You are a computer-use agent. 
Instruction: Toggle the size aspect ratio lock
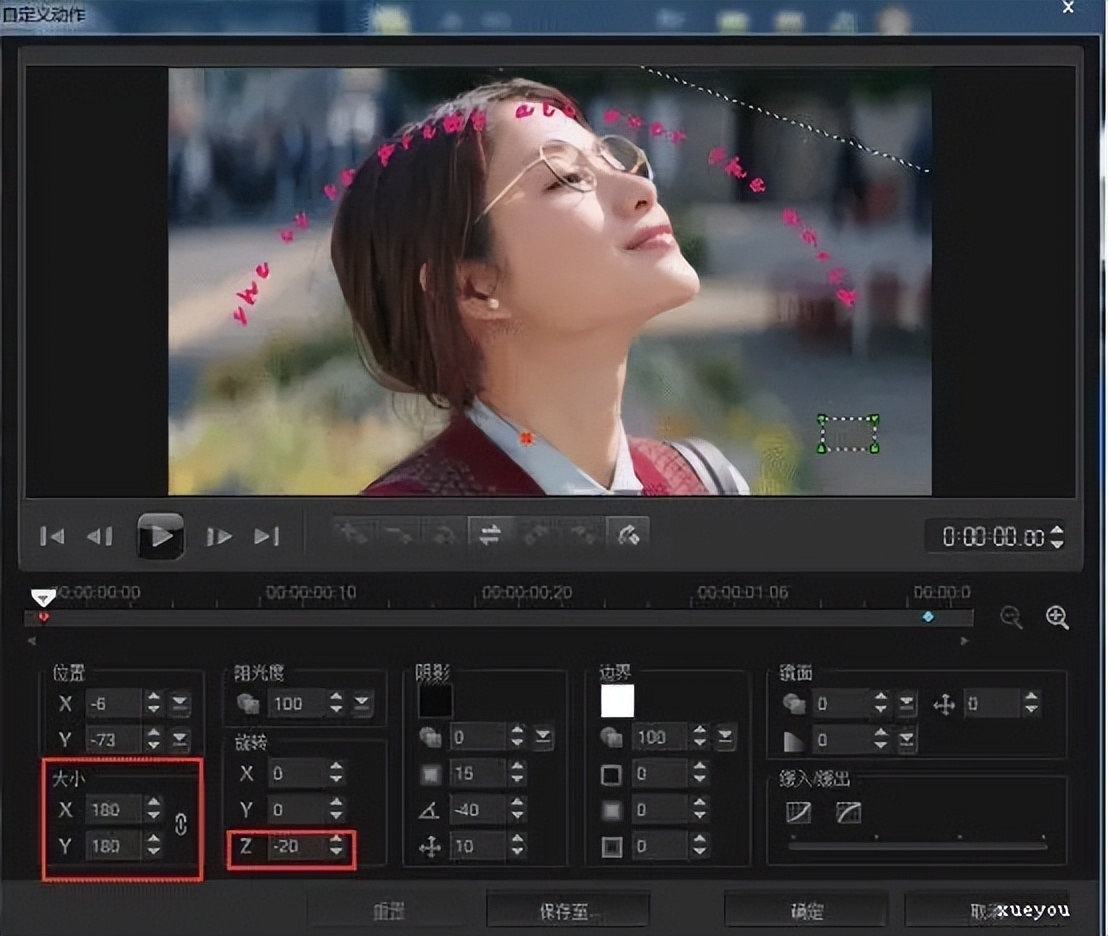pyautogui.click(x=180, y=825)
